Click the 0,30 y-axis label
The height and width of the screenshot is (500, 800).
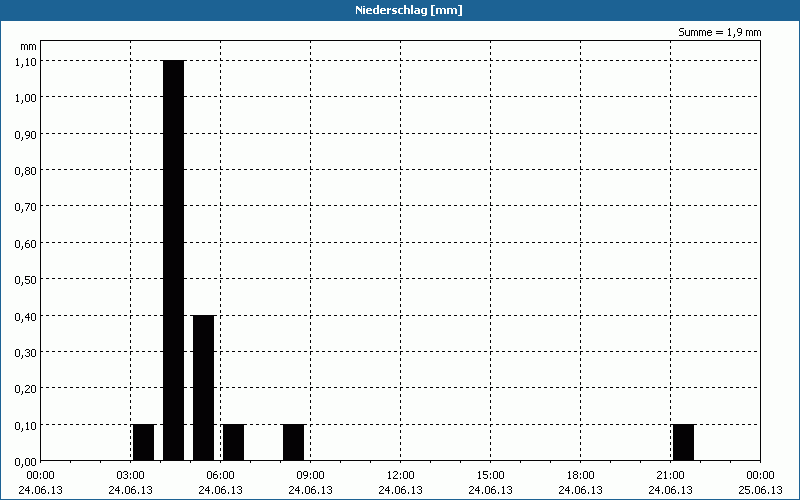tap(26, 353)
